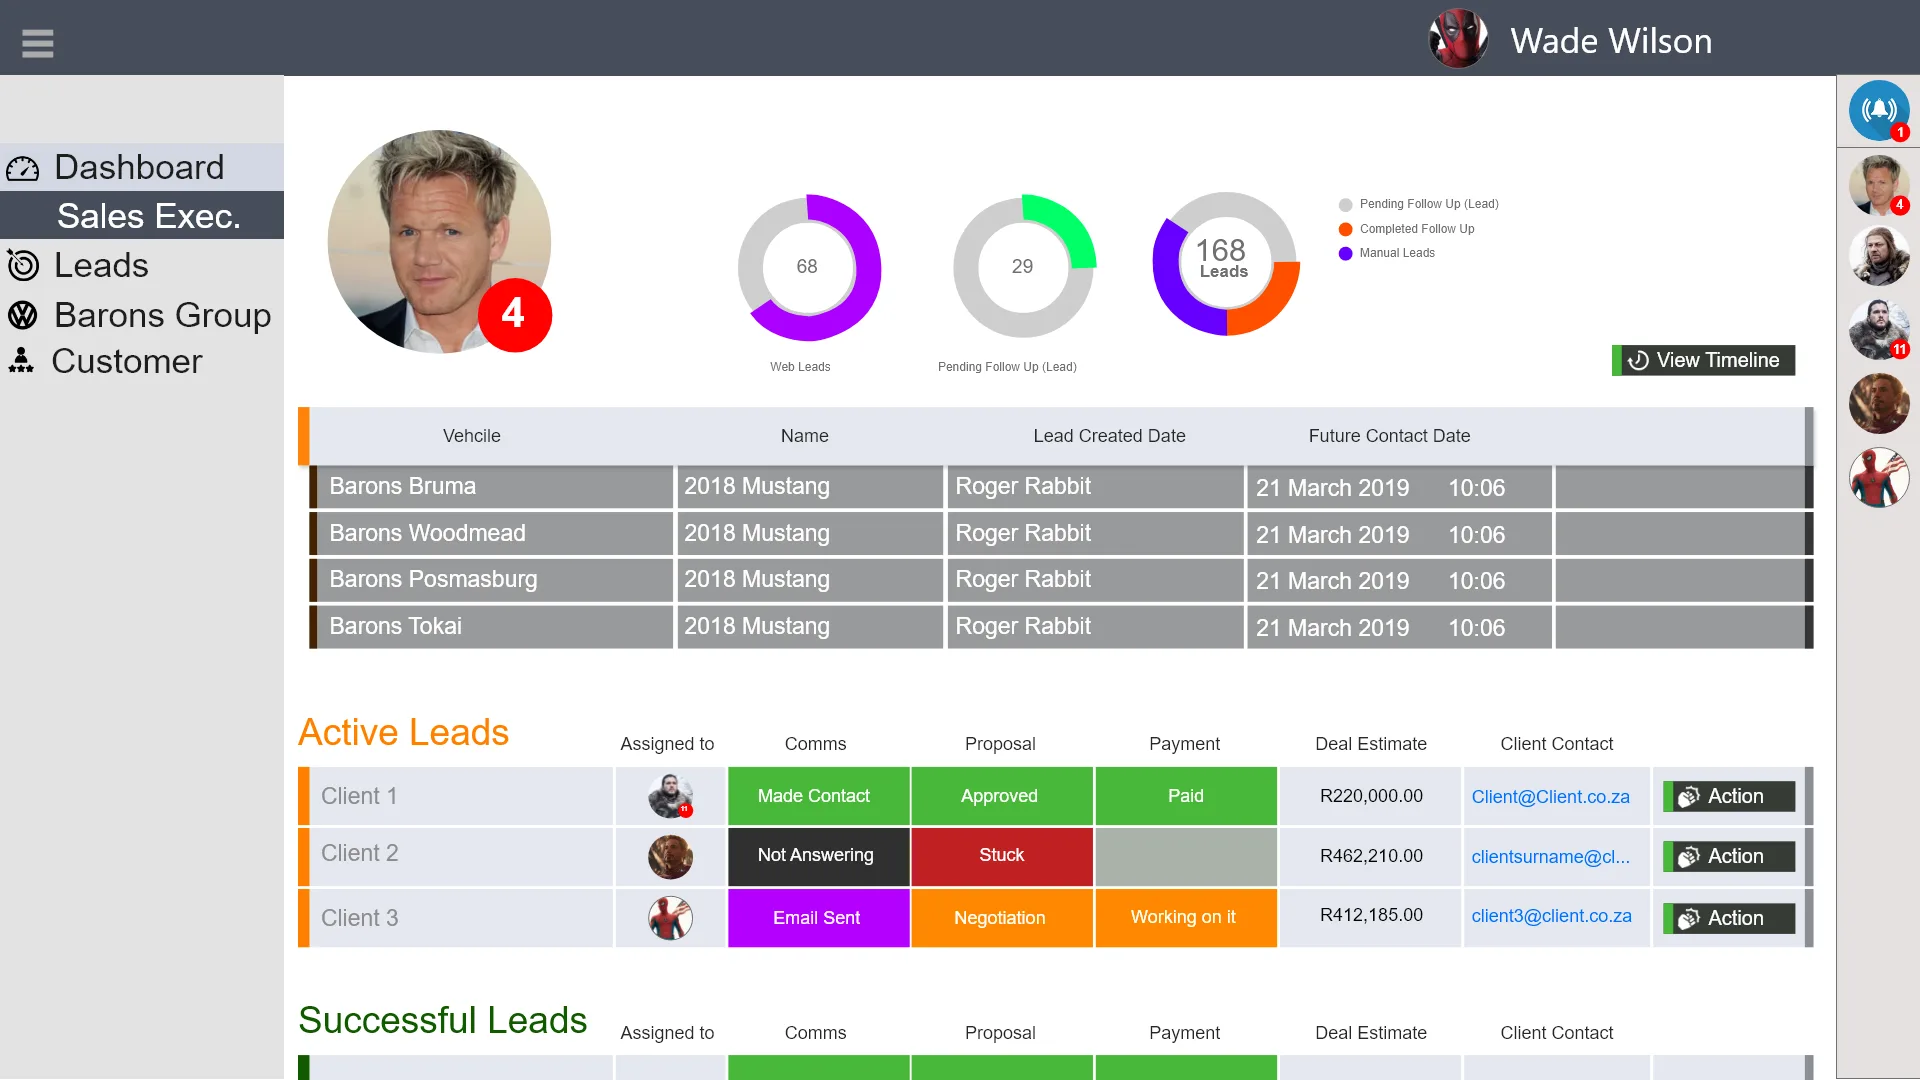Click Manual Leads legend dot

point(1345,254)
